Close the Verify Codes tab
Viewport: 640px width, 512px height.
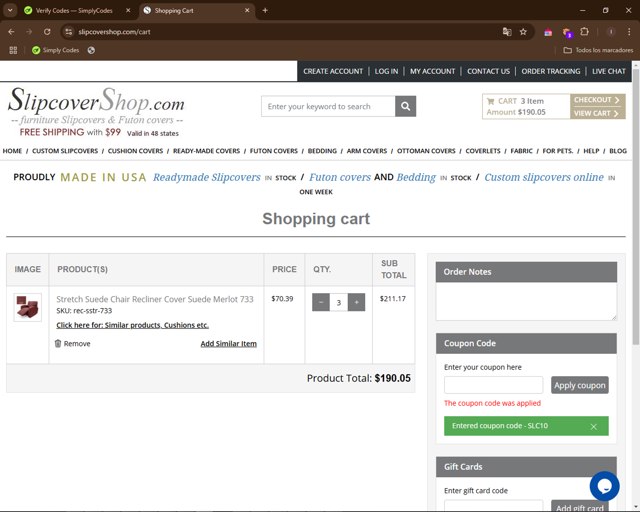coord(128,11)
